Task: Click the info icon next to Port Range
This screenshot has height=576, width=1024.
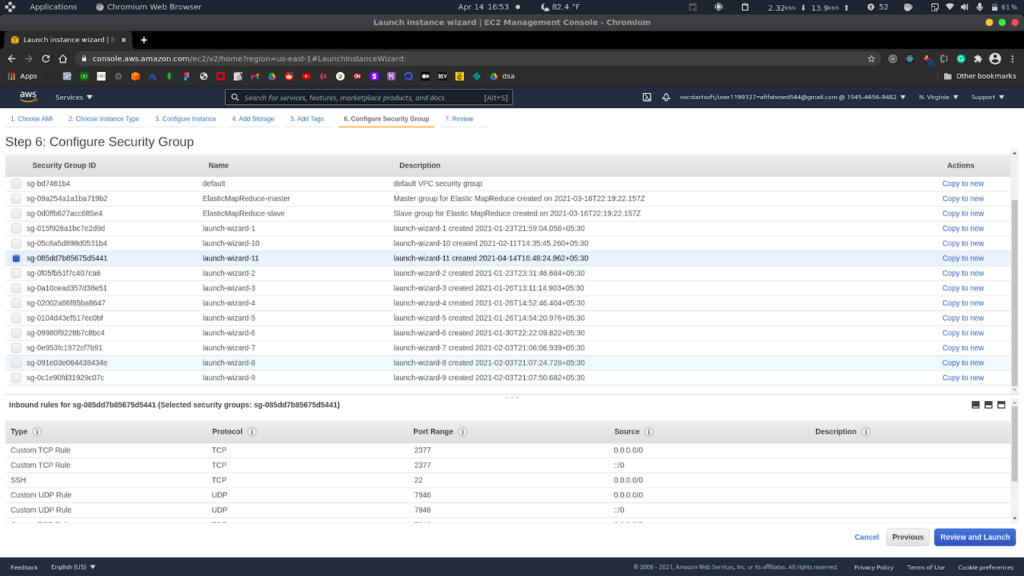Action: (460, 432)
